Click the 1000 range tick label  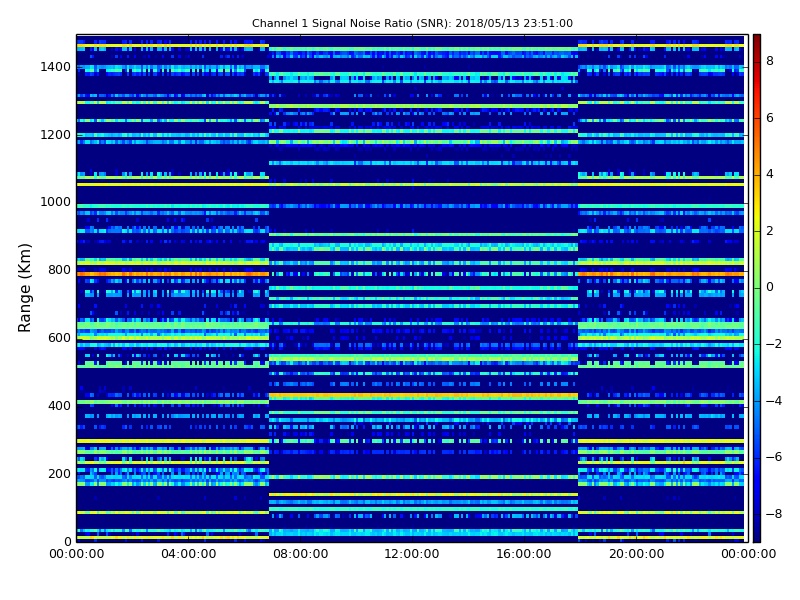click(56, 202)
